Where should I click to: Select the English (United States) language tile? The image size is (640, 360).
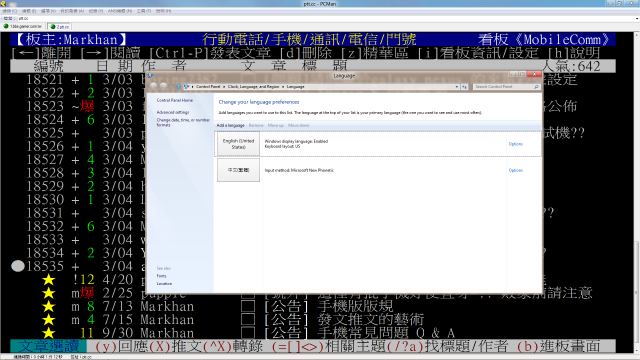238,144
